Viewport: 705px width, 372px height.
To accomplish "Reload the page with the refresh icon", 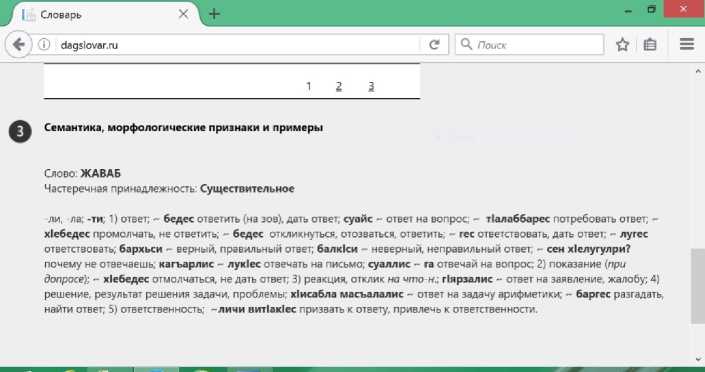I will 434,45.
